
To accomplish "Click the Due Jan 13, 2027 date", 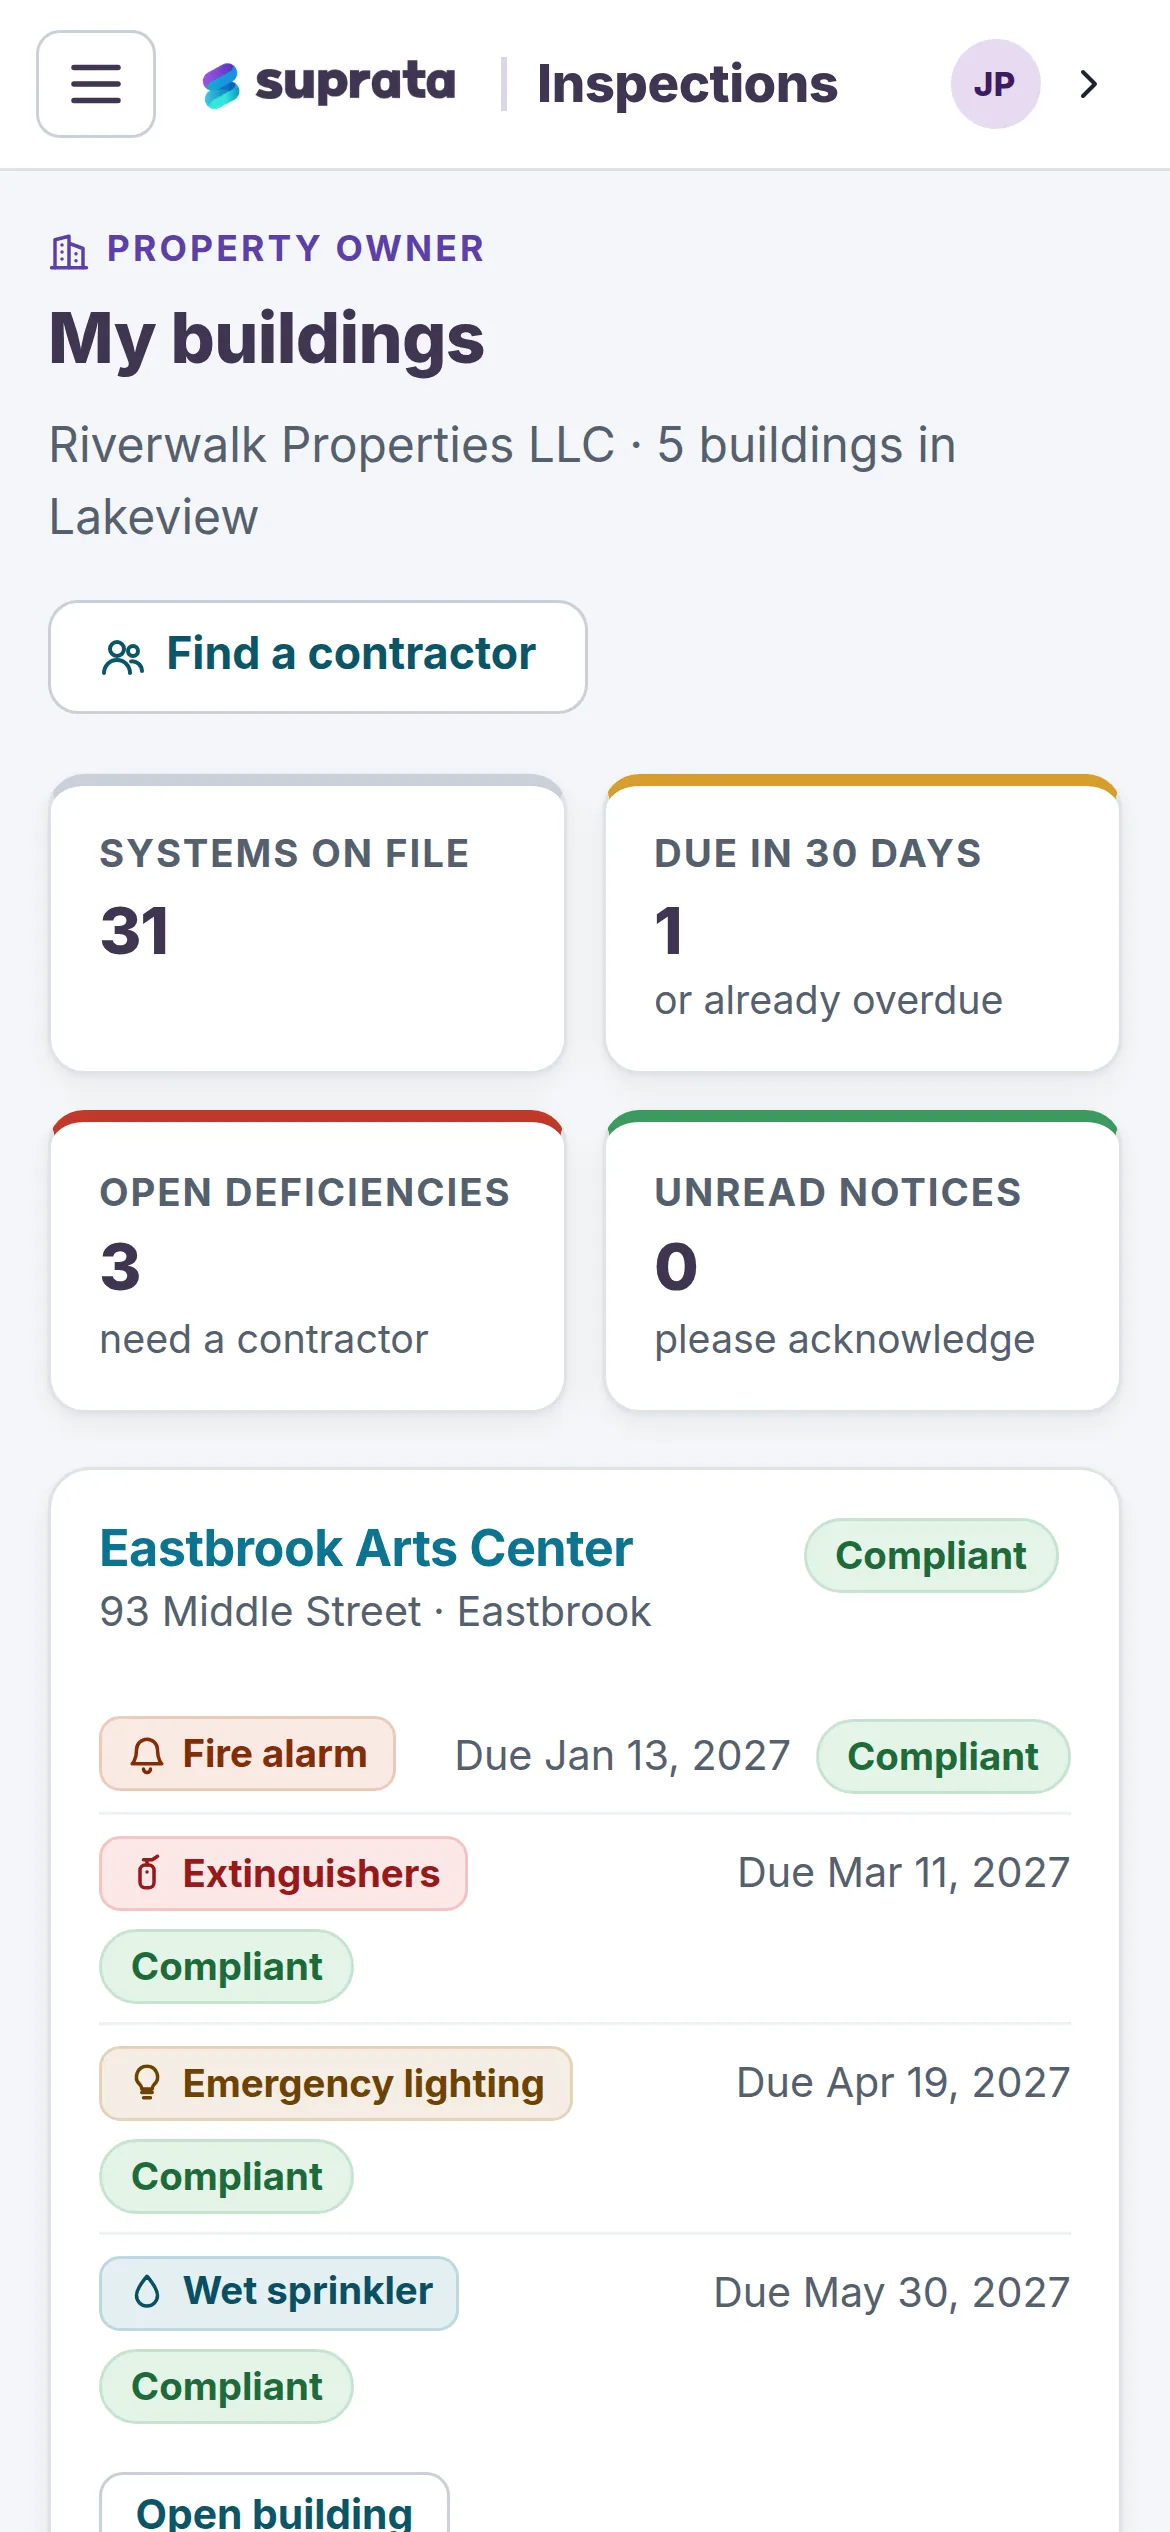I will point(622,1756).
